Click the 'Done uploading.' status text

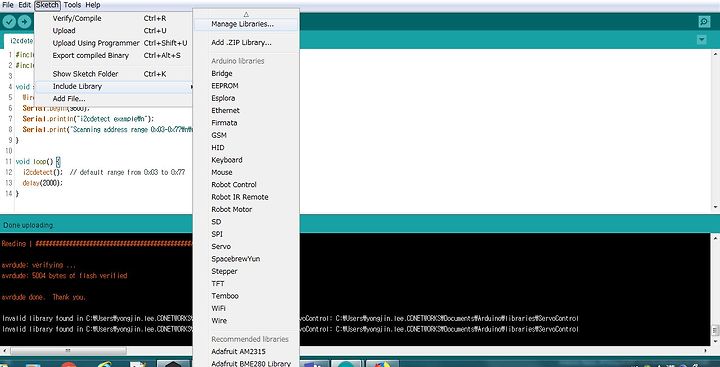pos(28,226)
